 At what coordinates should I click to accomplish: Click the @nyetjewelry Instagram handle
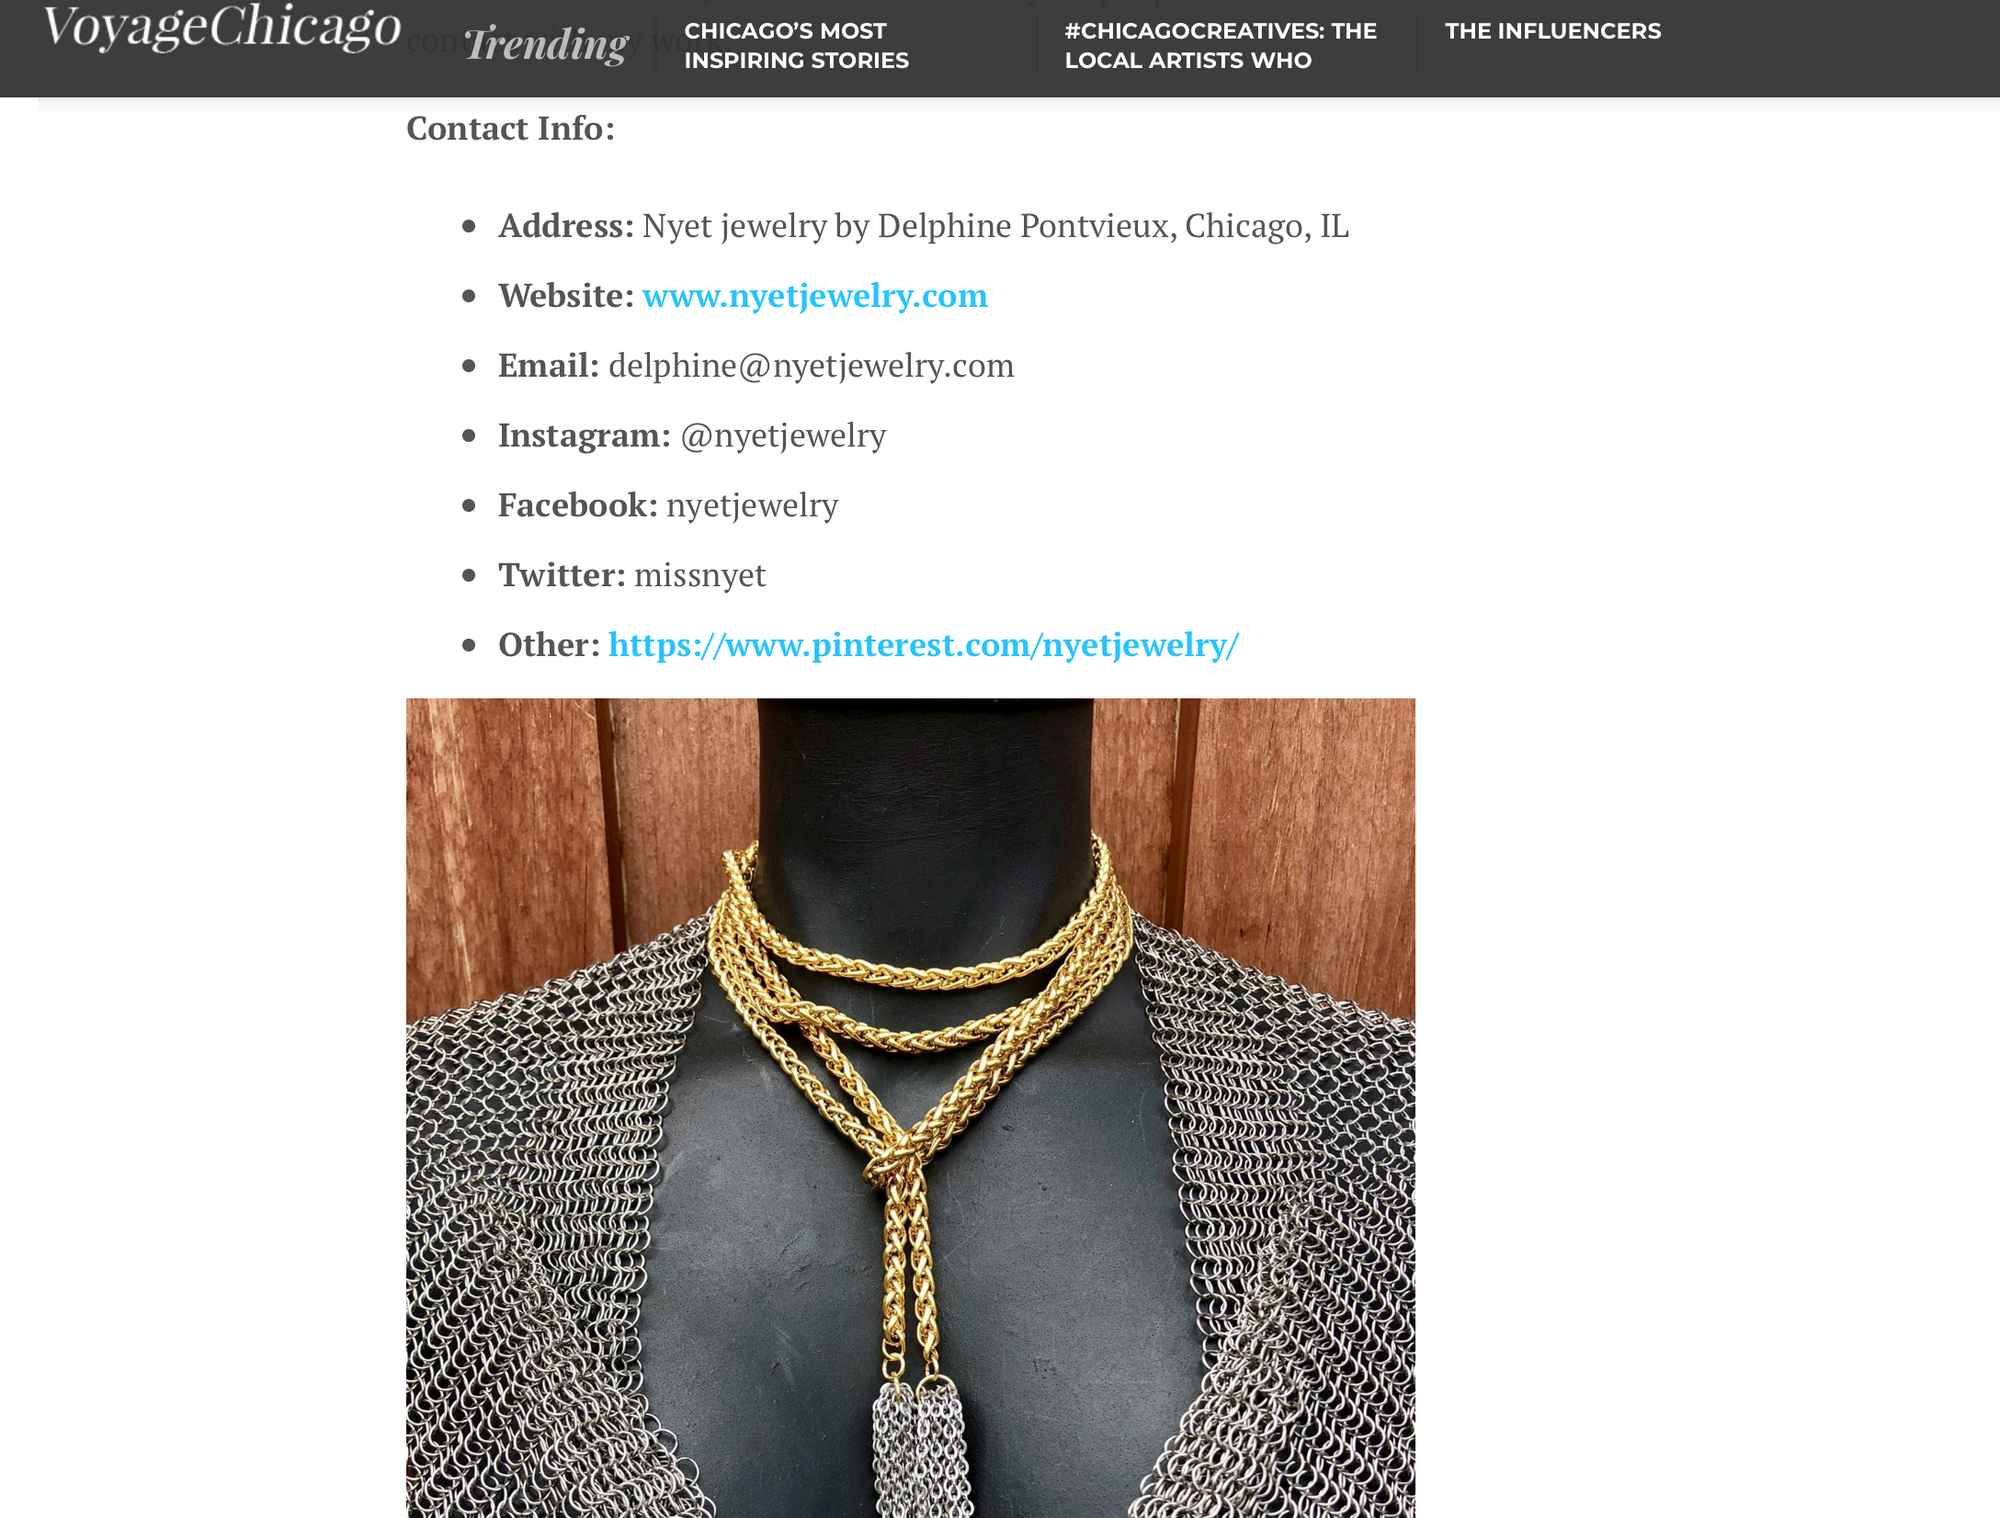pos(783,436)
